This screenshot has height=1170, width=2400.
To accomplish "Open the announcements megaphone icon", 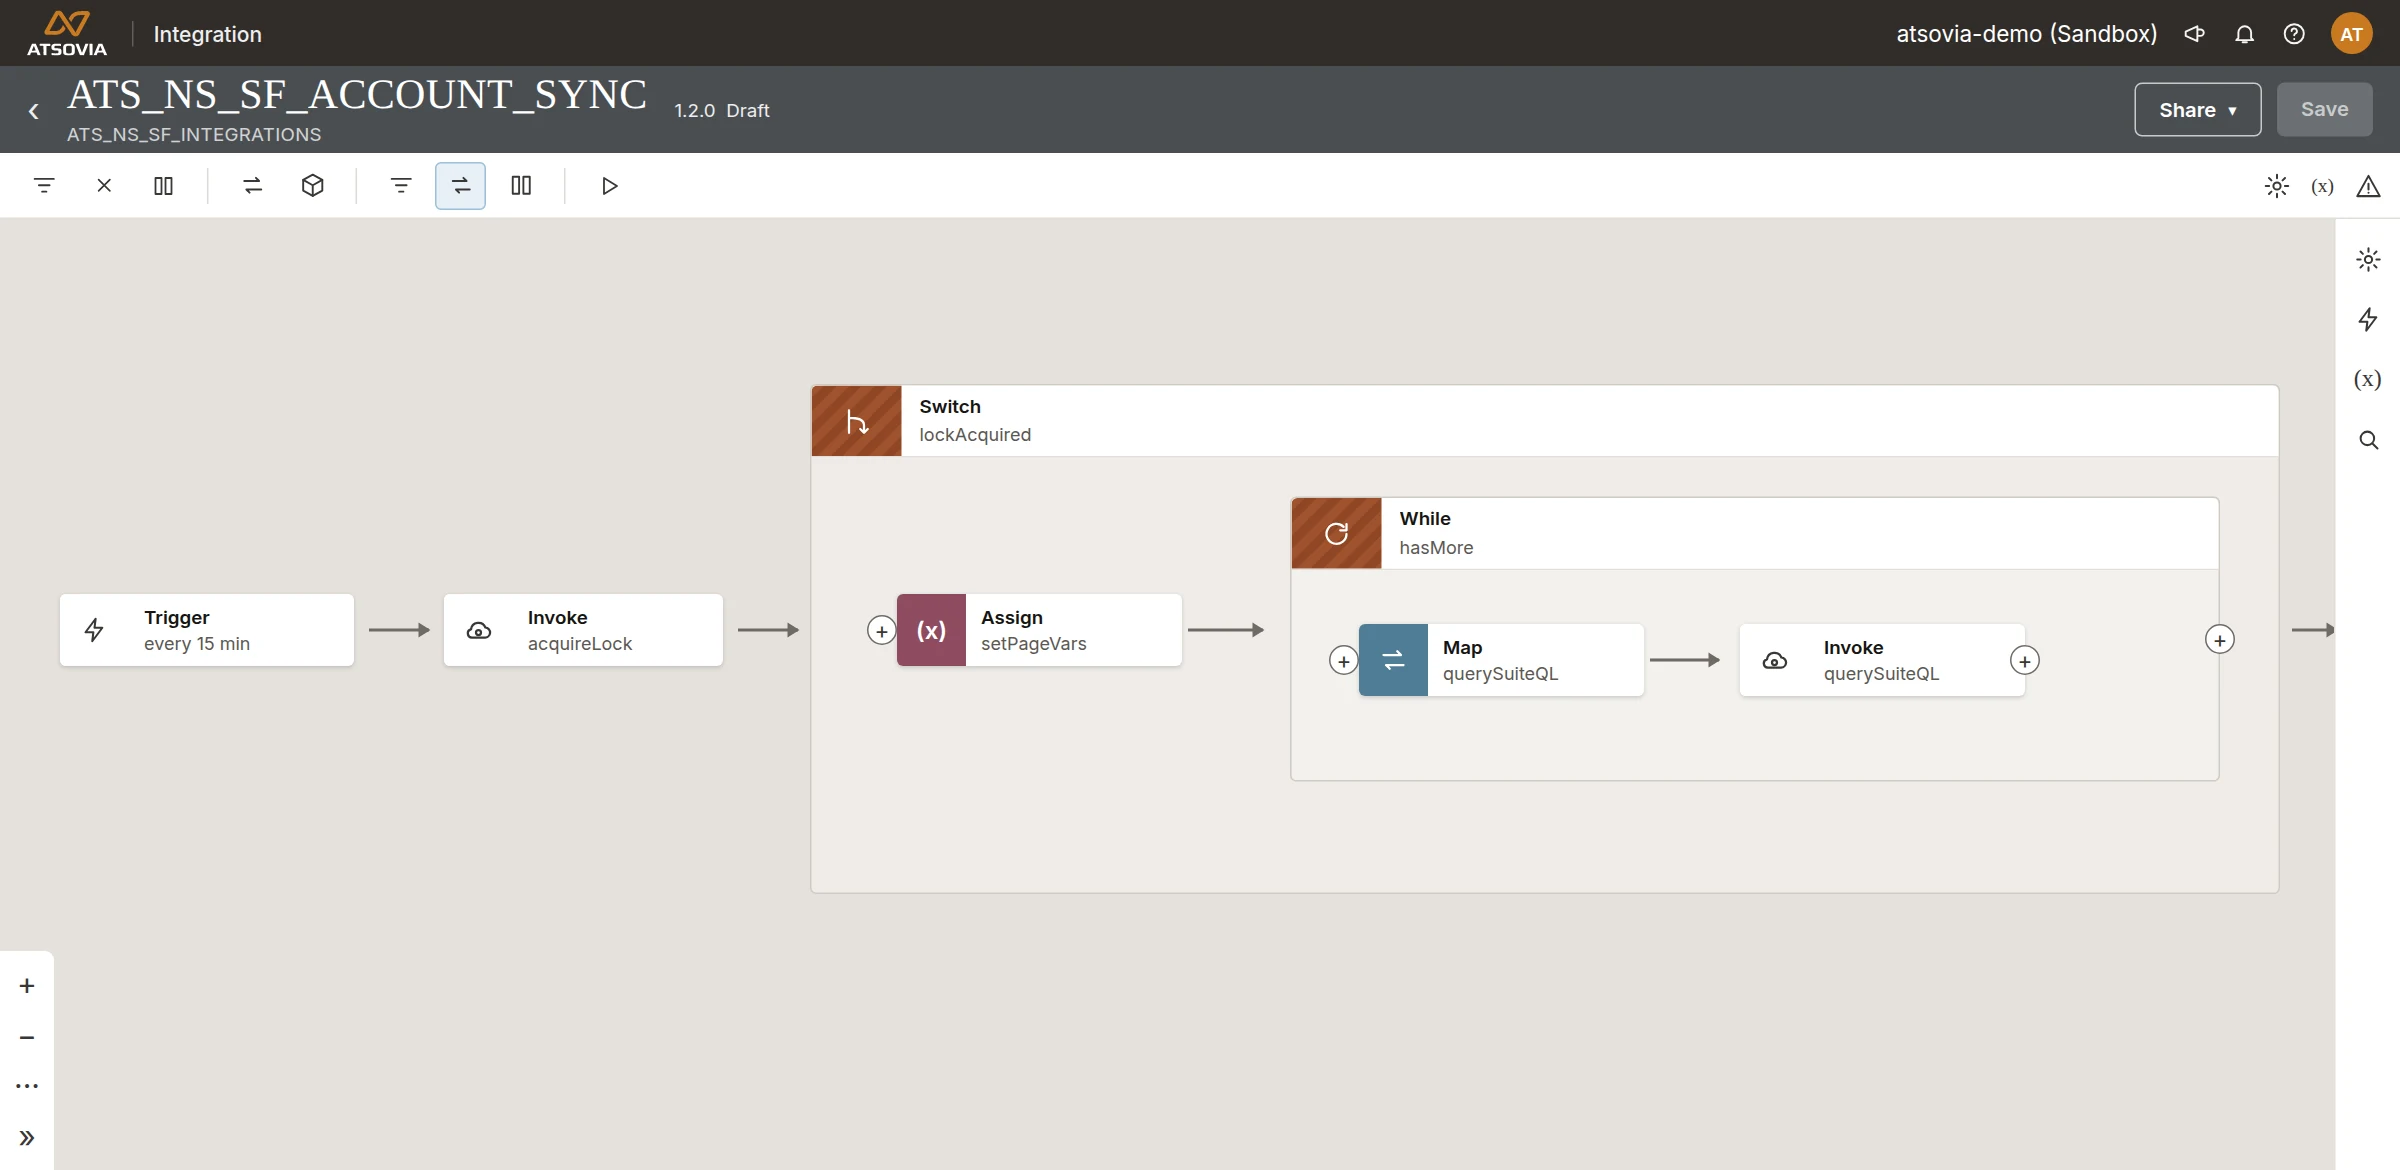I will 2194,34.
